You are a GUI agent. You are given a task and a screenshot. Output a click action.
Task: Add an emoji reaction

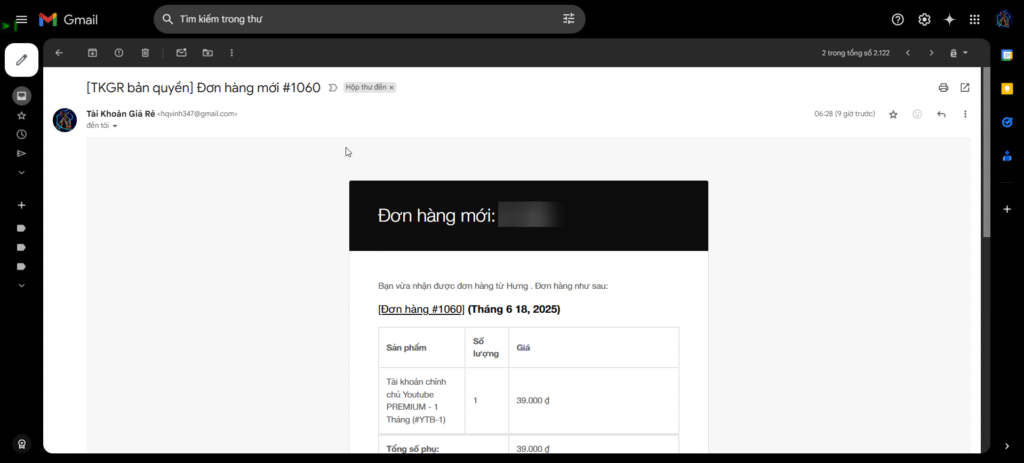(x=918, y=114)
